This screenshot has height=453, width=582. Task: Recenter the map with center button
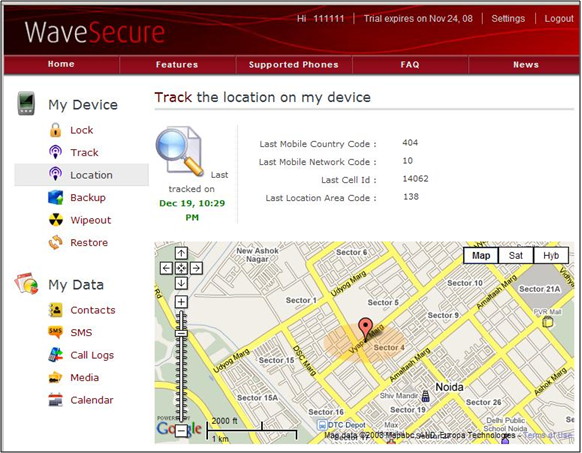tap(181, 268)
